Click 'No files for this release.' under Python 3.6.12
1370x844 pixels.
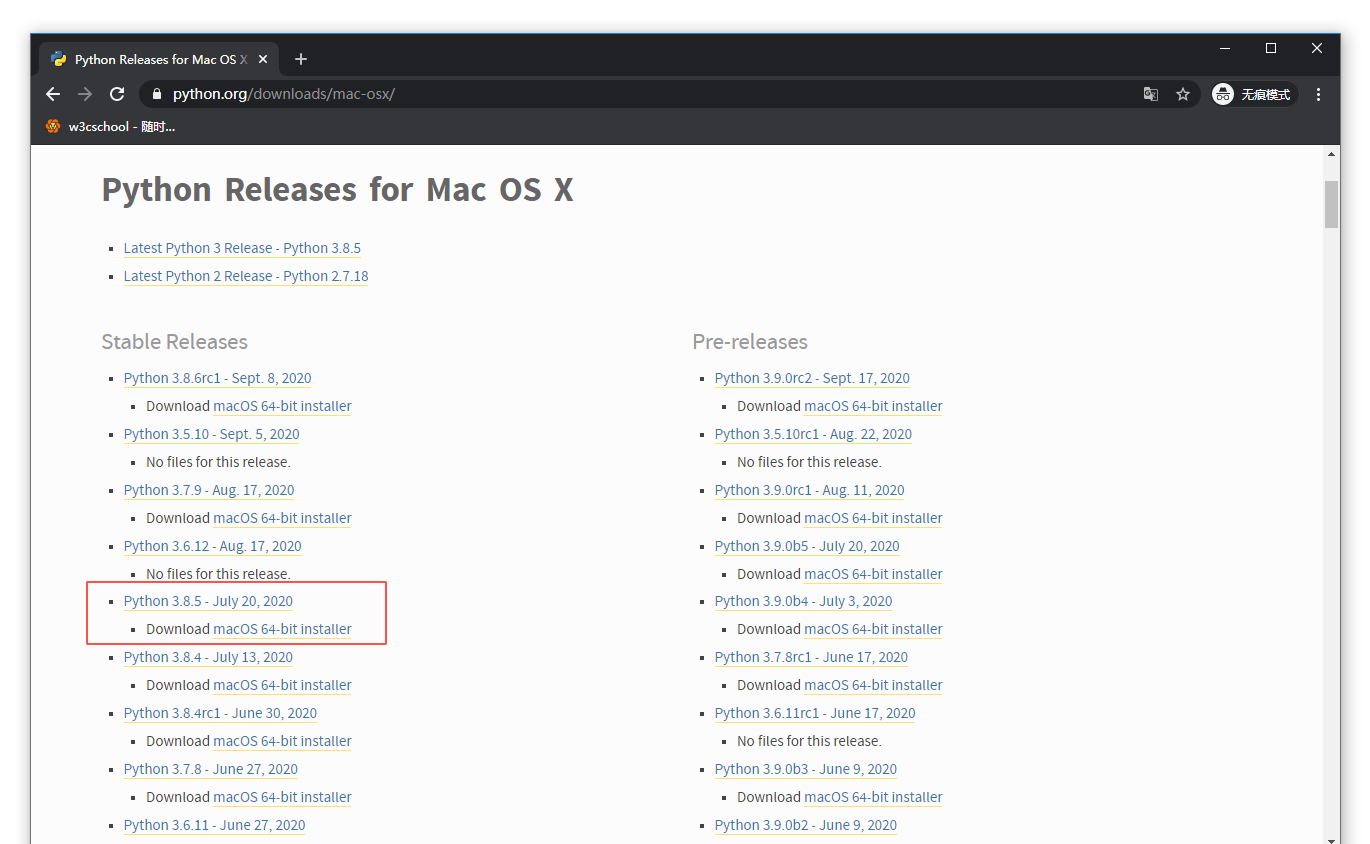[x=218, y=574]
